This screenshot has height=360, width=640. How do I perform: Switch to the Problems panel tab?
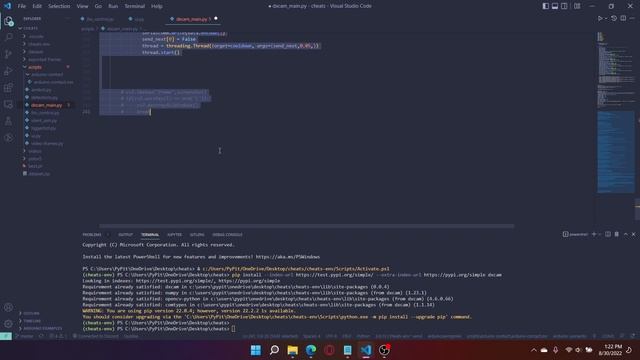(x=92, y=235)
